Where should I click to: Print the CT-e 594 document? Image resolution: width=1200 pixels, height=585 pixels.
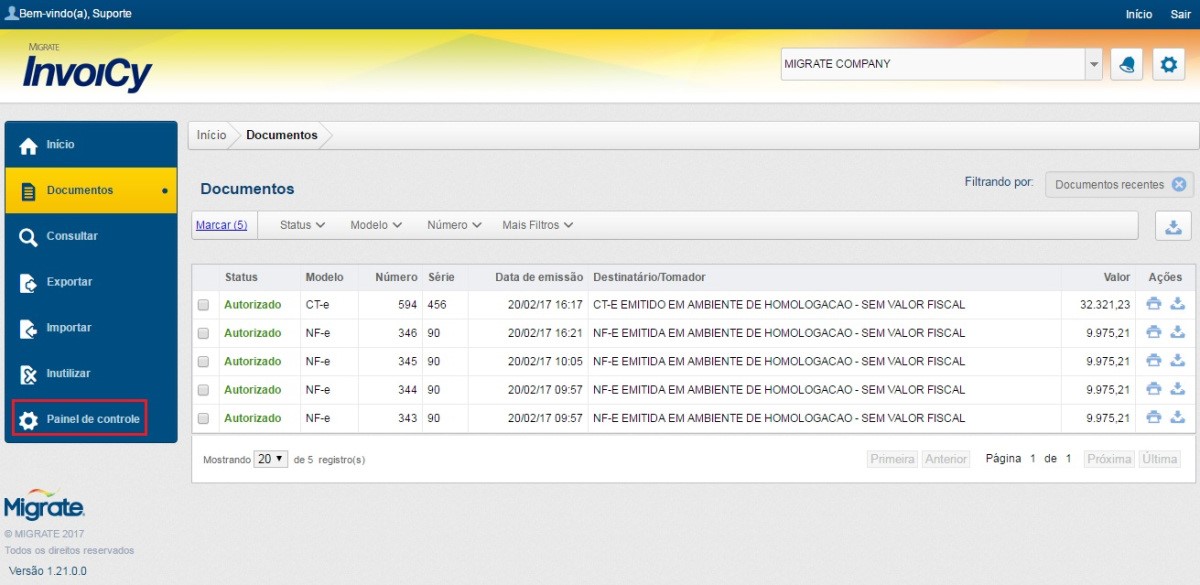coord(1154,304)
